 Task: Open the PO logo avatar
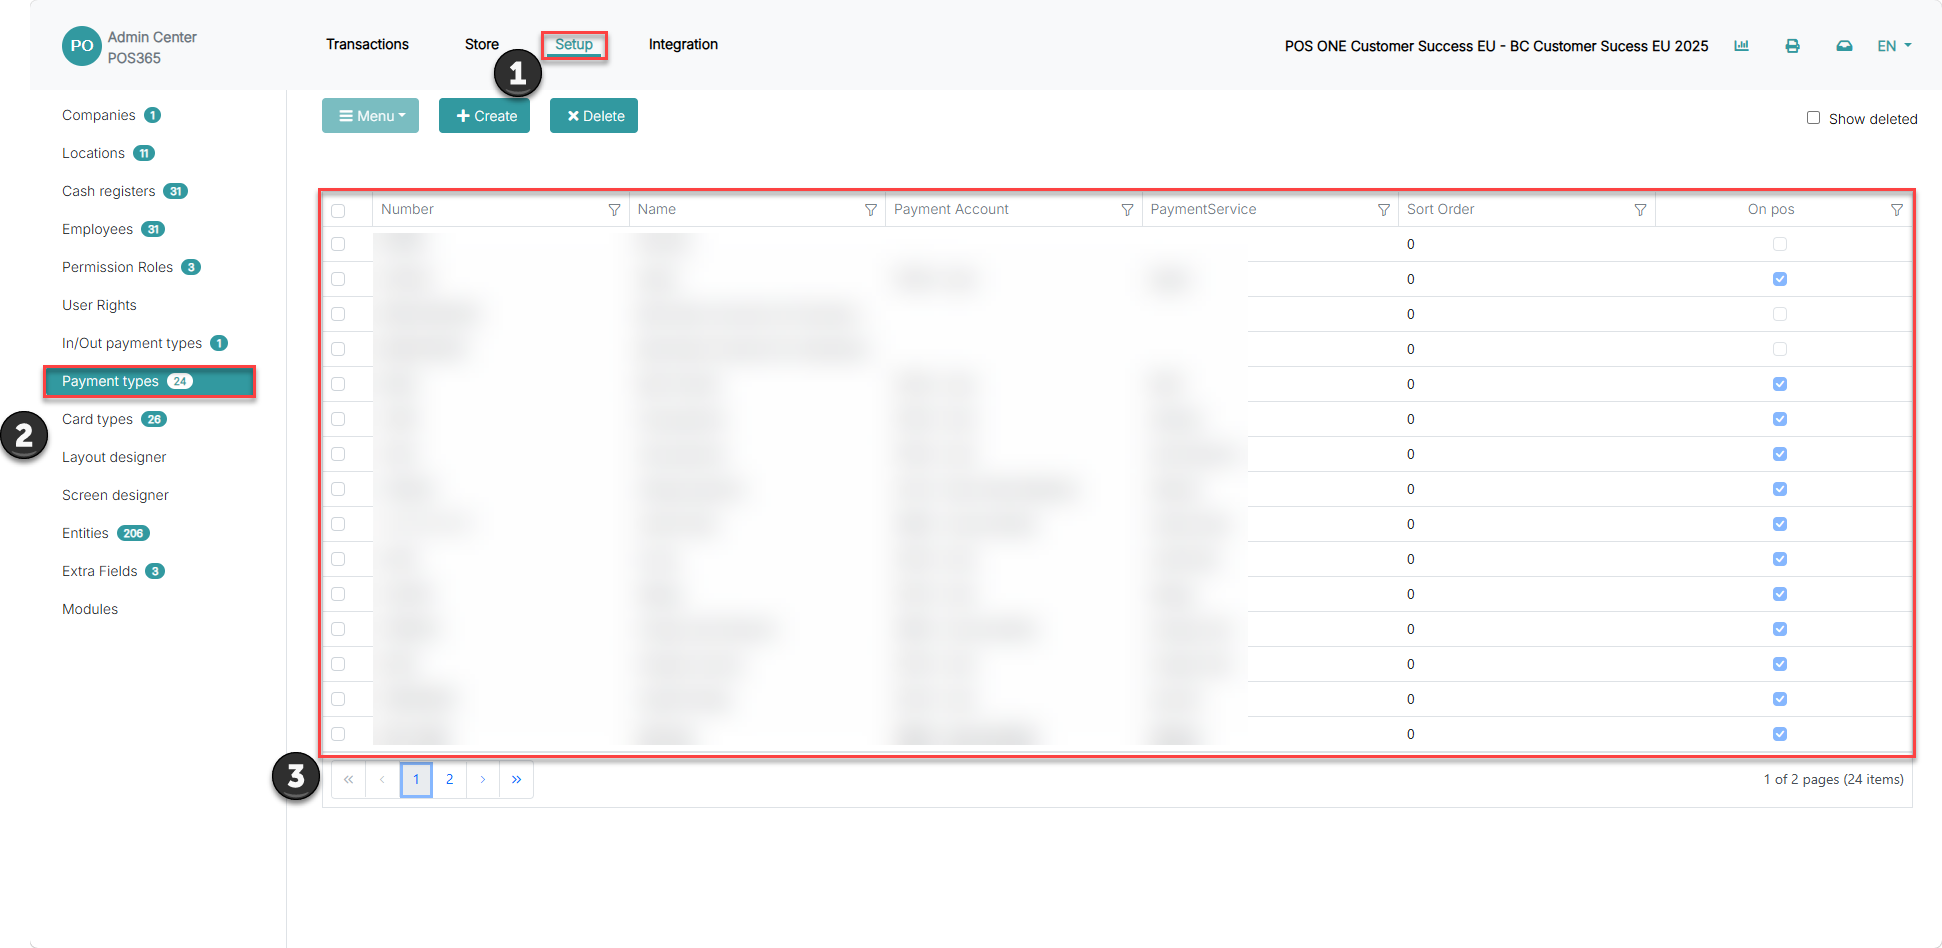(x=82, y=46)
